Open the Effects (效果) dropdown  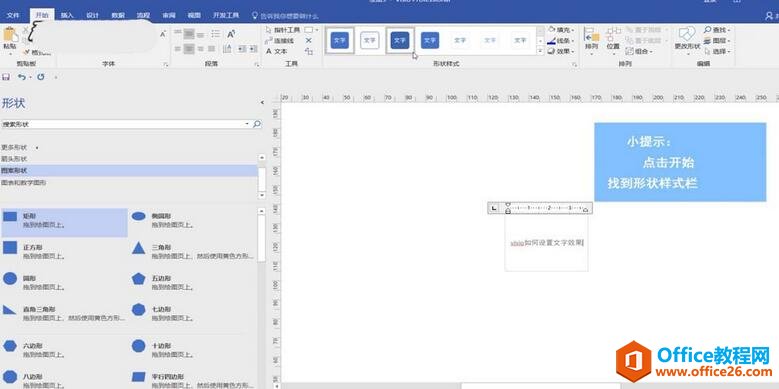tap(561, 51)
